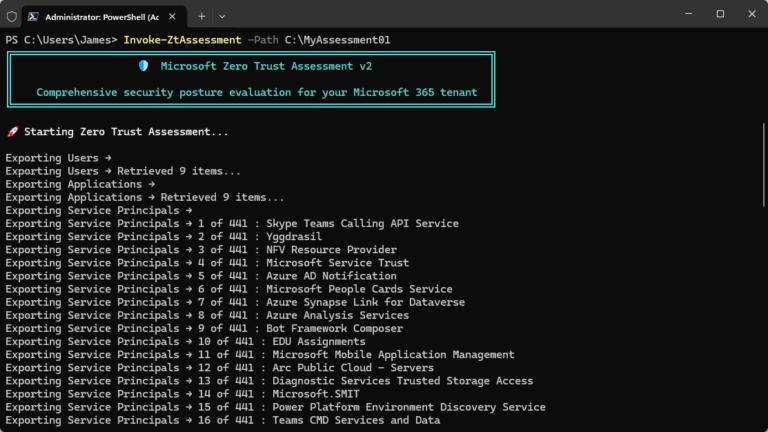Minimize the terminal window
This screenshot has width=768, height=432.
click(689, 14)
